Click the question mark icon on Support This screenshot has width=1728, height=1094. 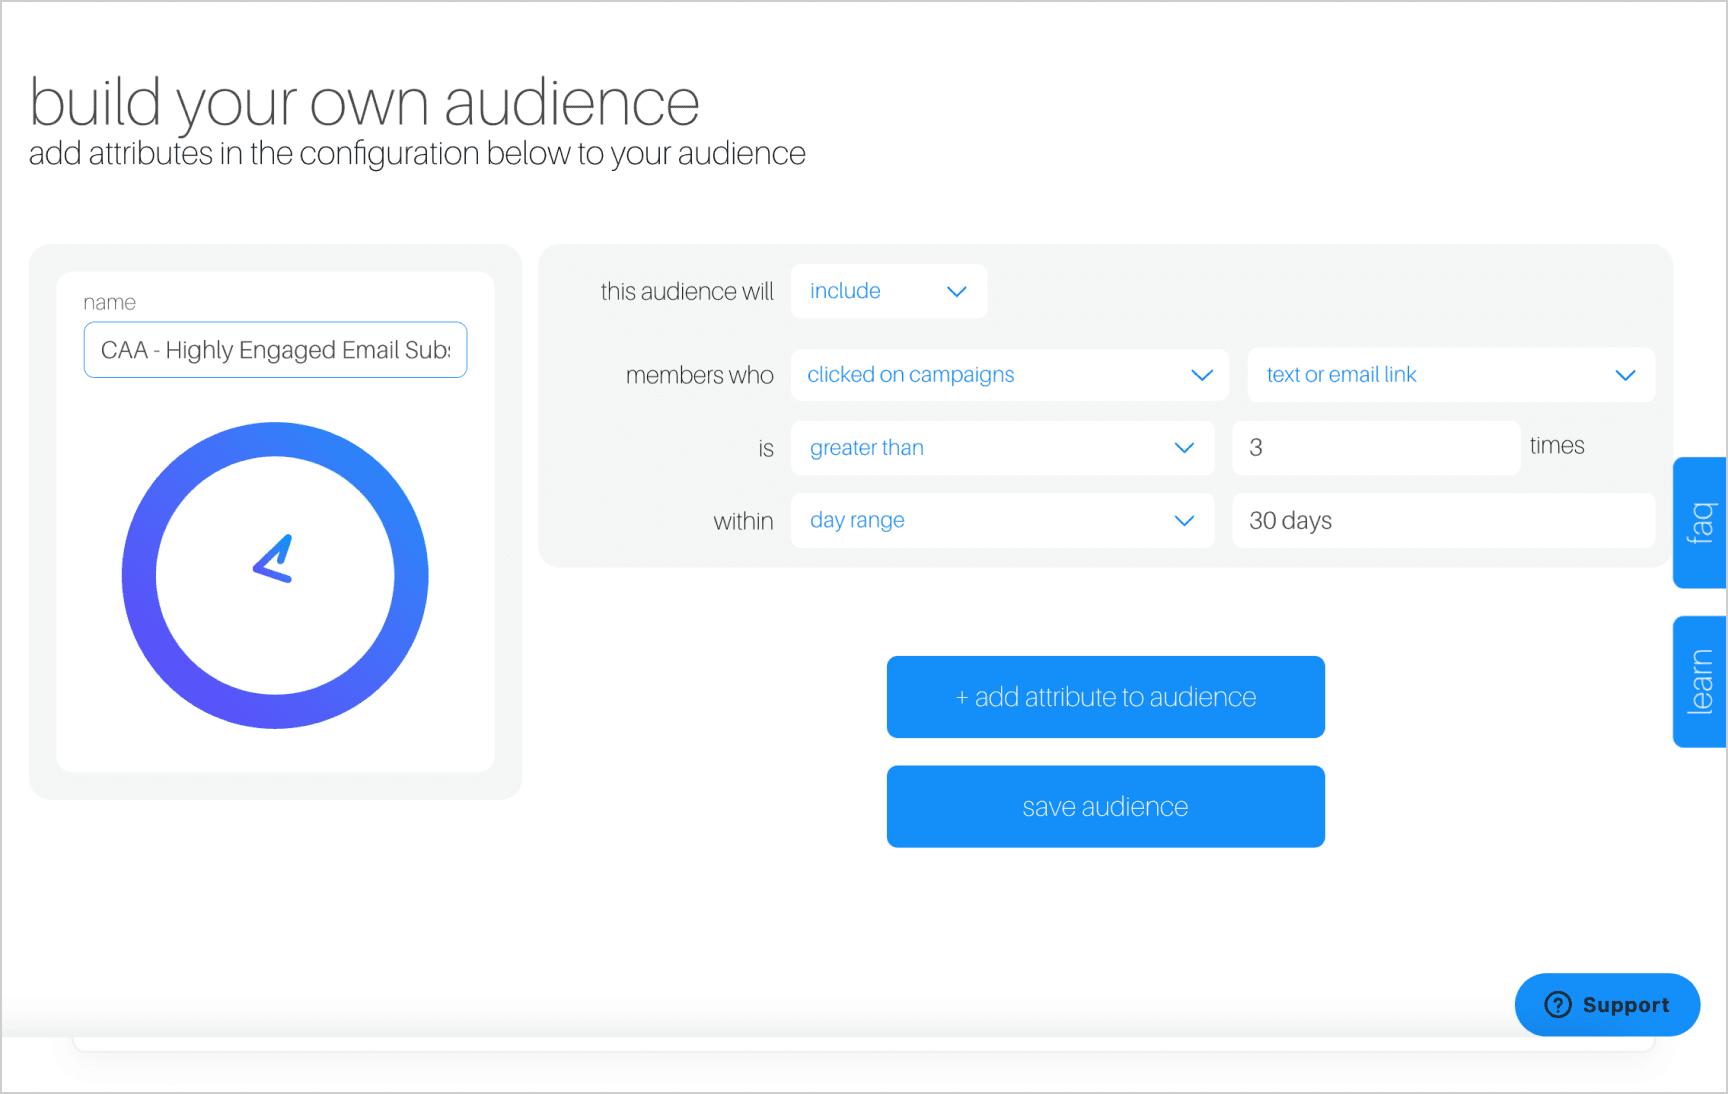click(1557, 1005)
